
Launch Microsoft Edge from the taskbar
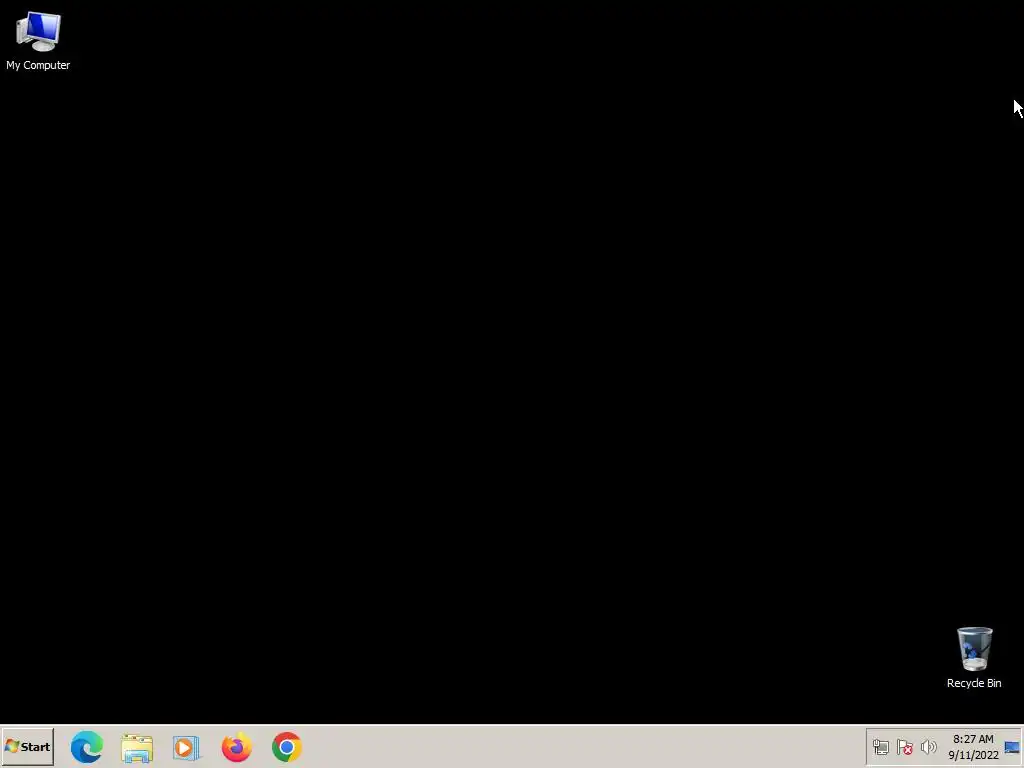[87, 747]
